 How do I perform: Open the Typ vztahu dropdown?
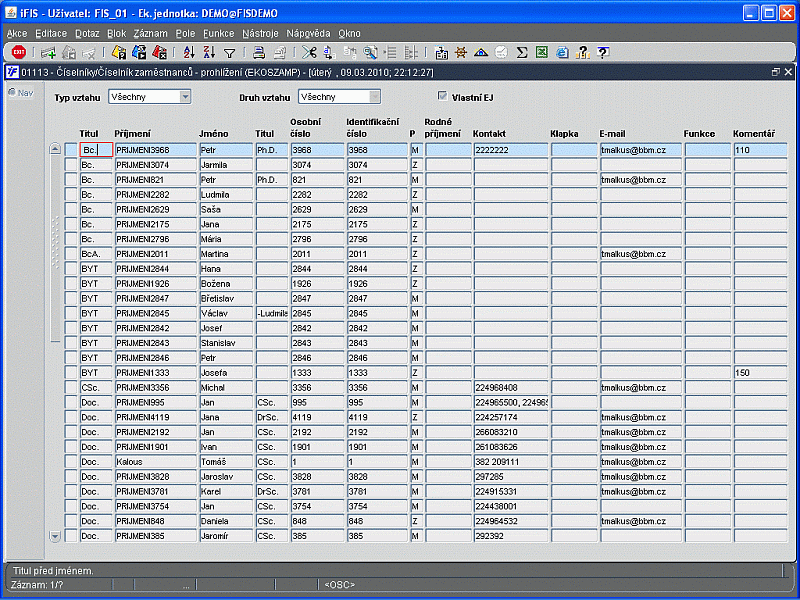185,97
